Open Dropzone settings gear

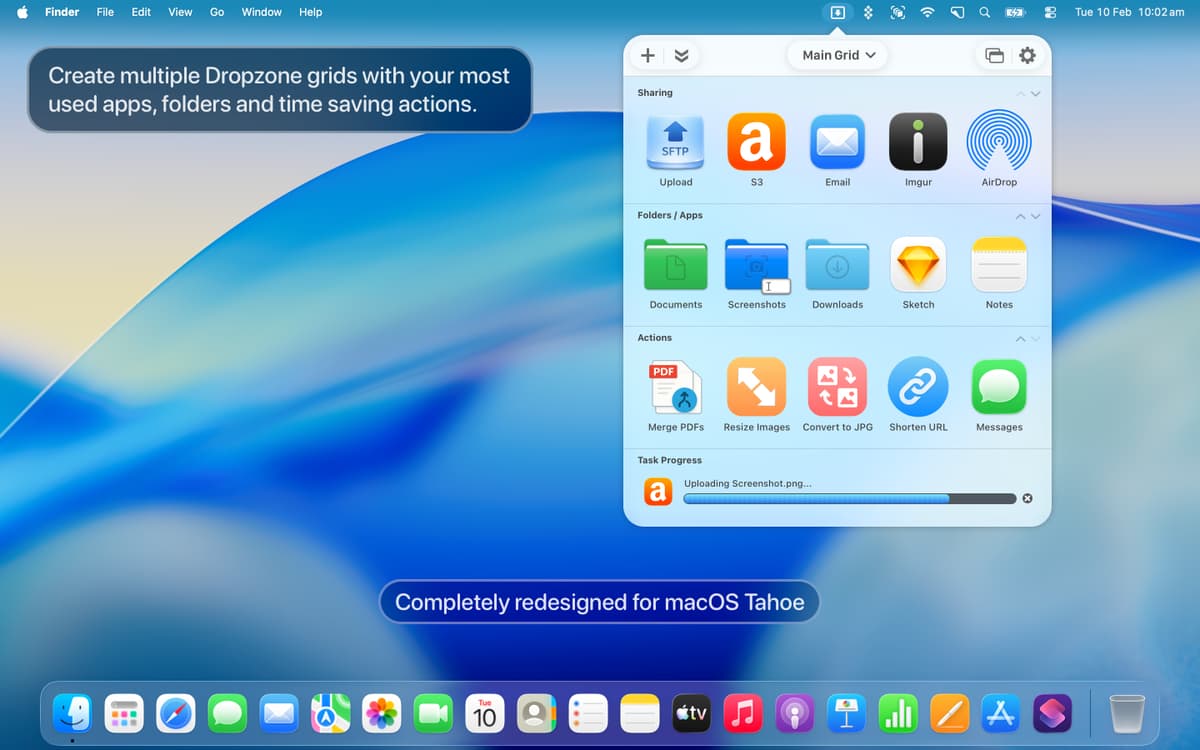[1027, 55]
